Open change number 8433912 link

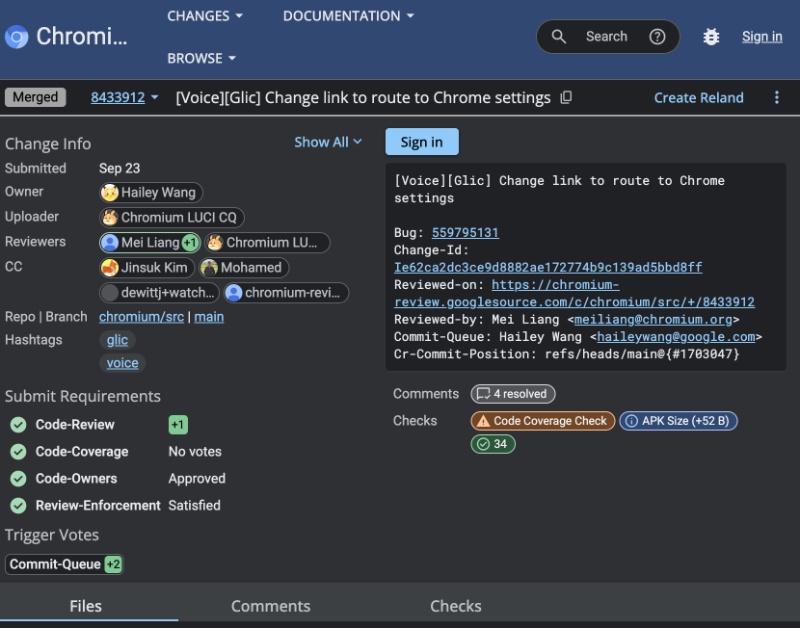[118, 97]
